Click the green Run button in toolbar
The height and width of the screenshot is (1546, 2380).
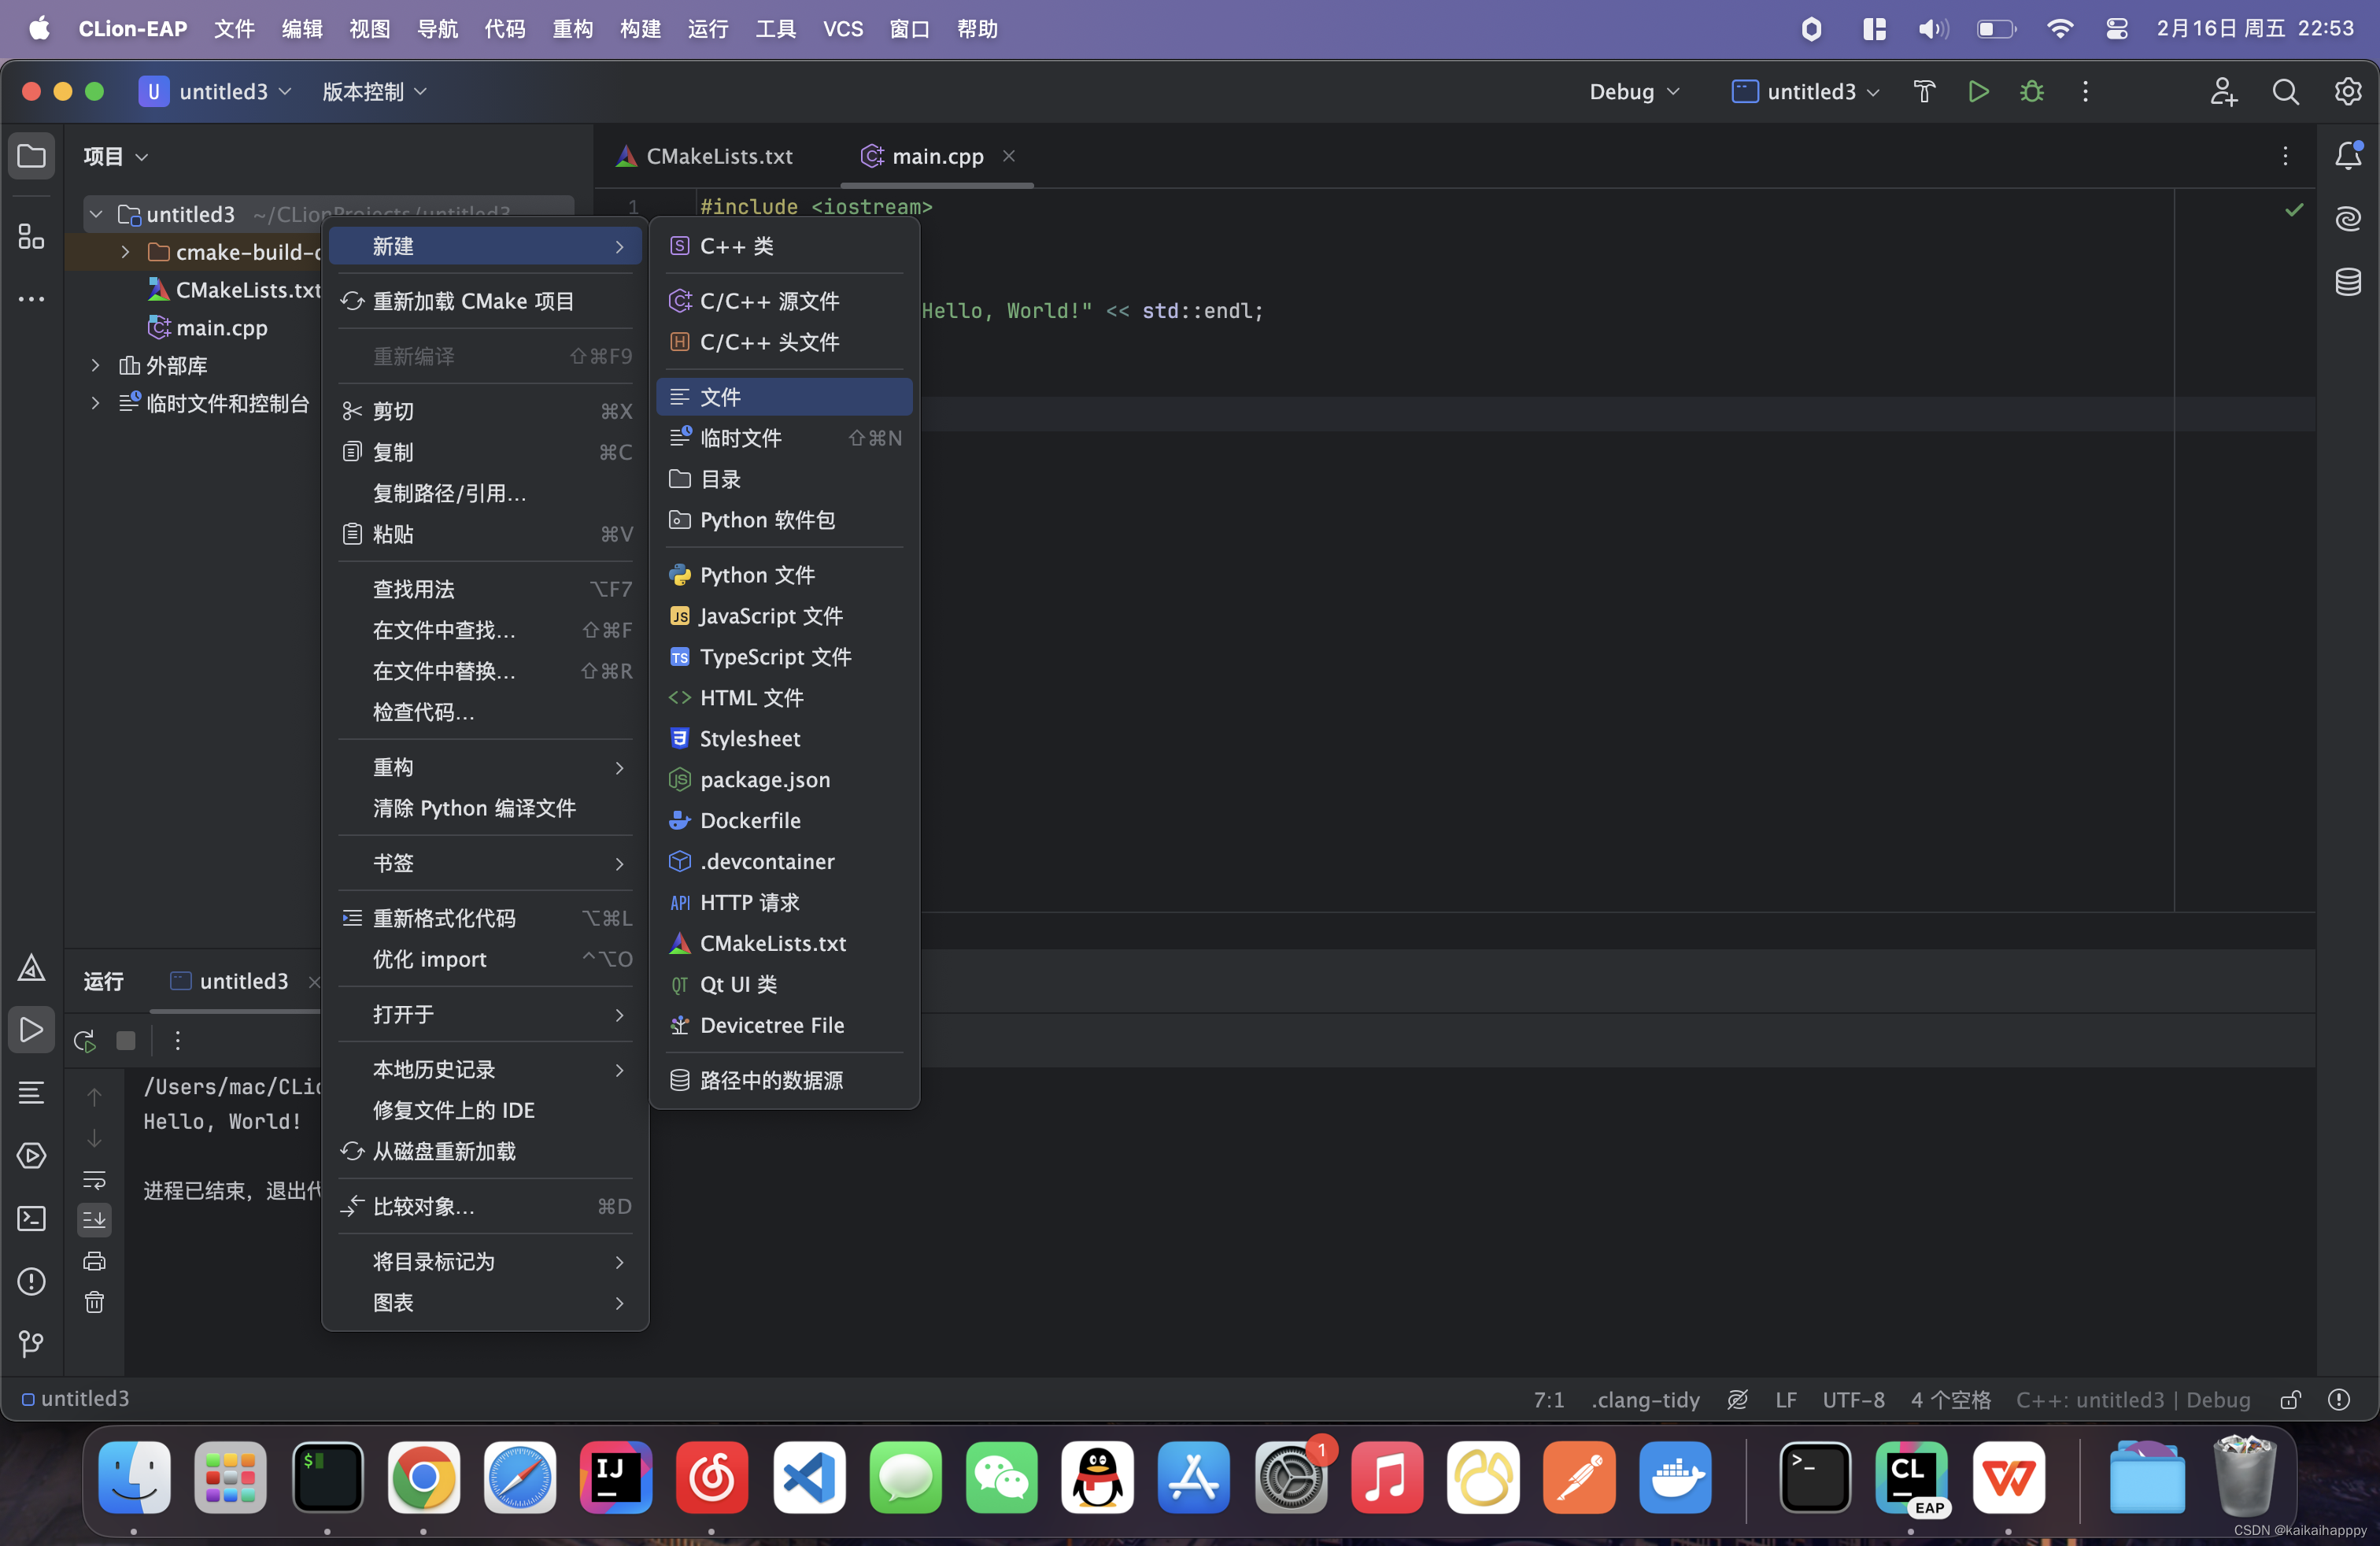[1977, 92]
